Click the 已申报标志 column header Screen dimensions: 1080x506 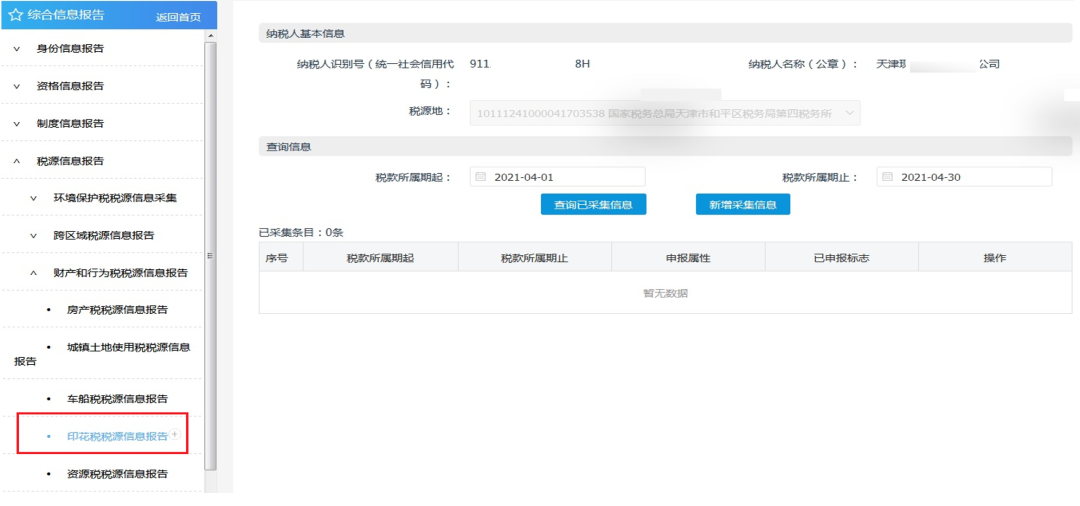pyautogui.click(x=841, y=258)
